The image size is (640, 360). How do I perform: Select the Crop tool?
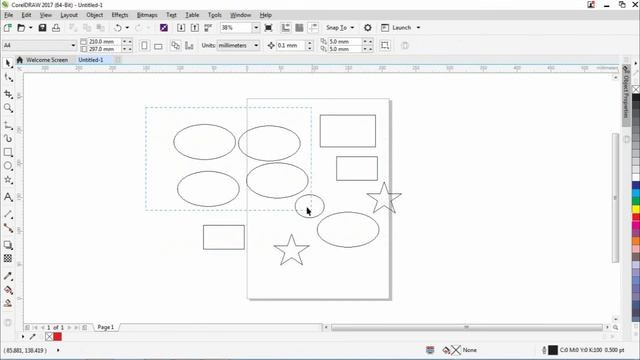coord(8,94)
